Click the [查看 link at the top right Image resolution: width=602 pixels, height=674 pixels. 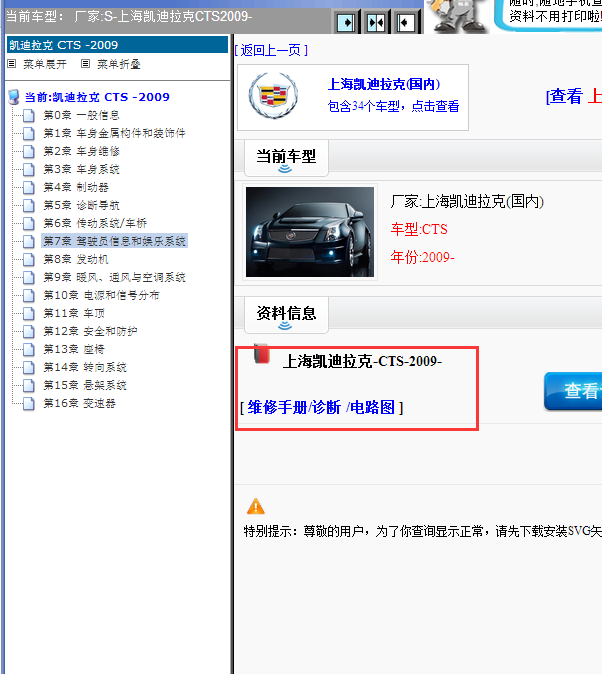coord(564,96)
